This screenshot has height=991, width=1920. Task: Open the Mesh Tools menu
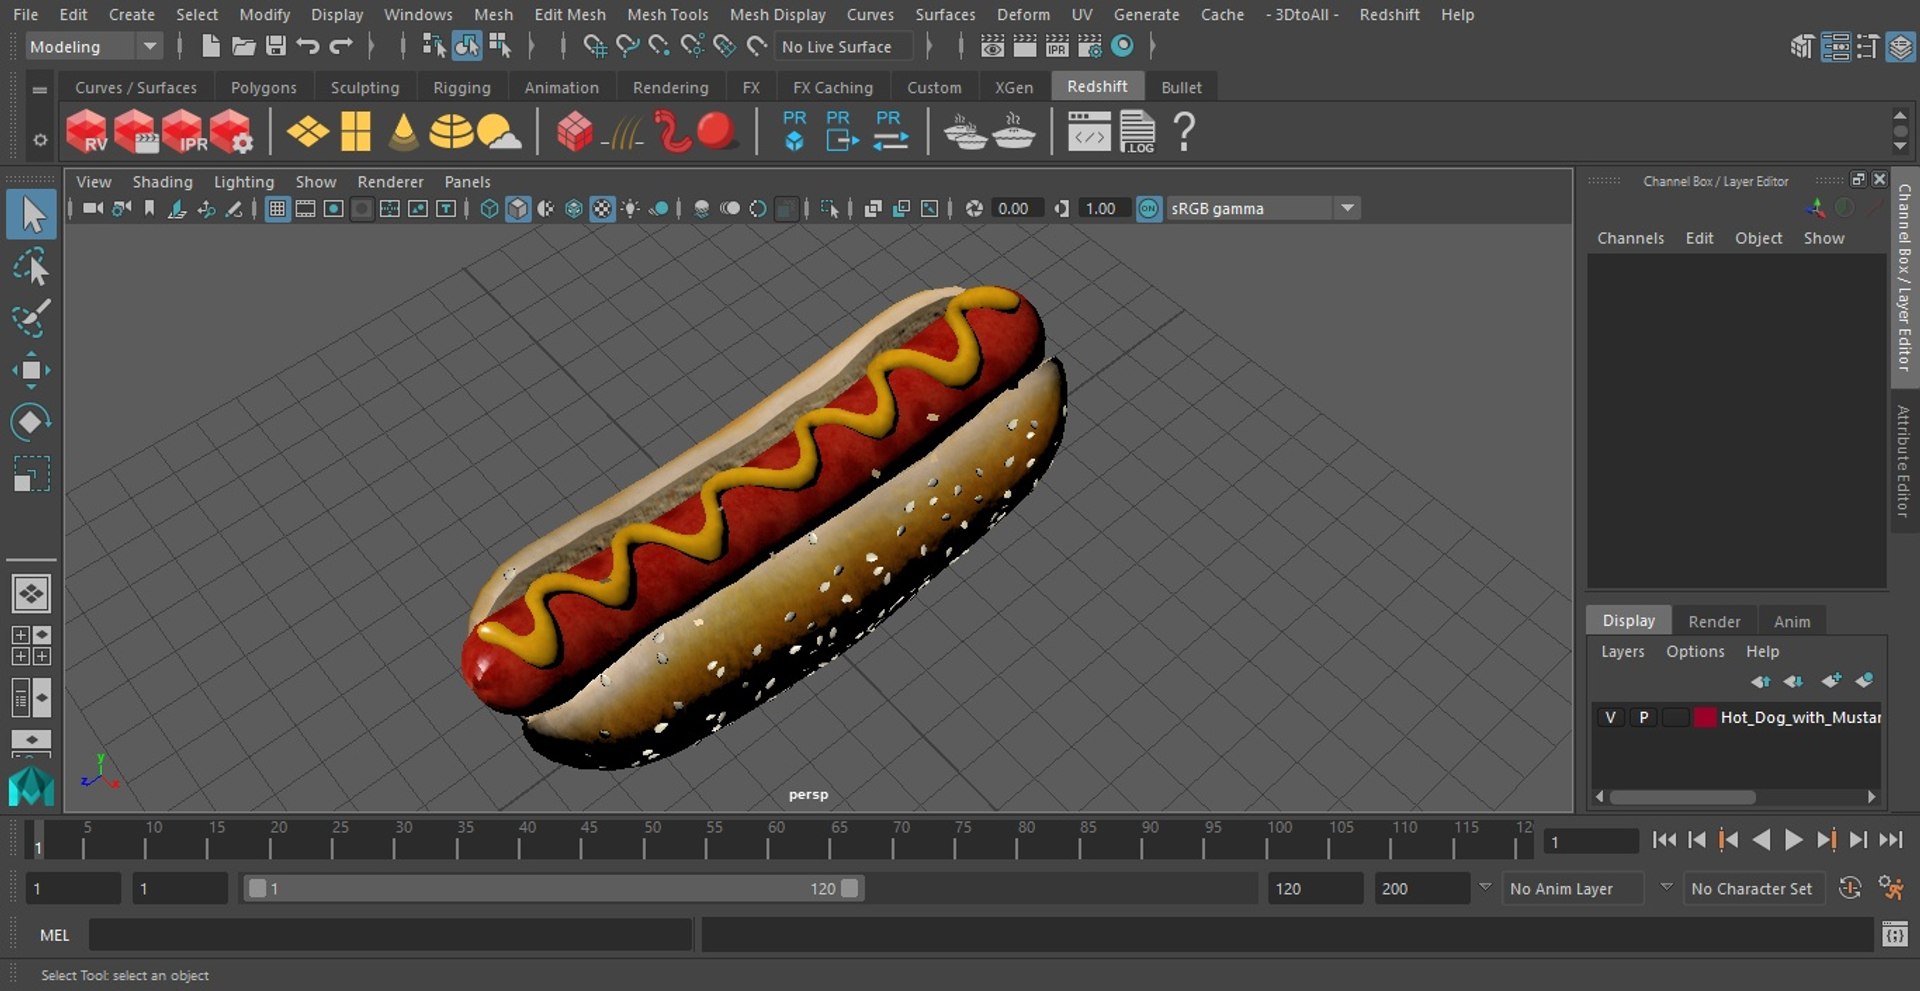[x=667, y=15]
